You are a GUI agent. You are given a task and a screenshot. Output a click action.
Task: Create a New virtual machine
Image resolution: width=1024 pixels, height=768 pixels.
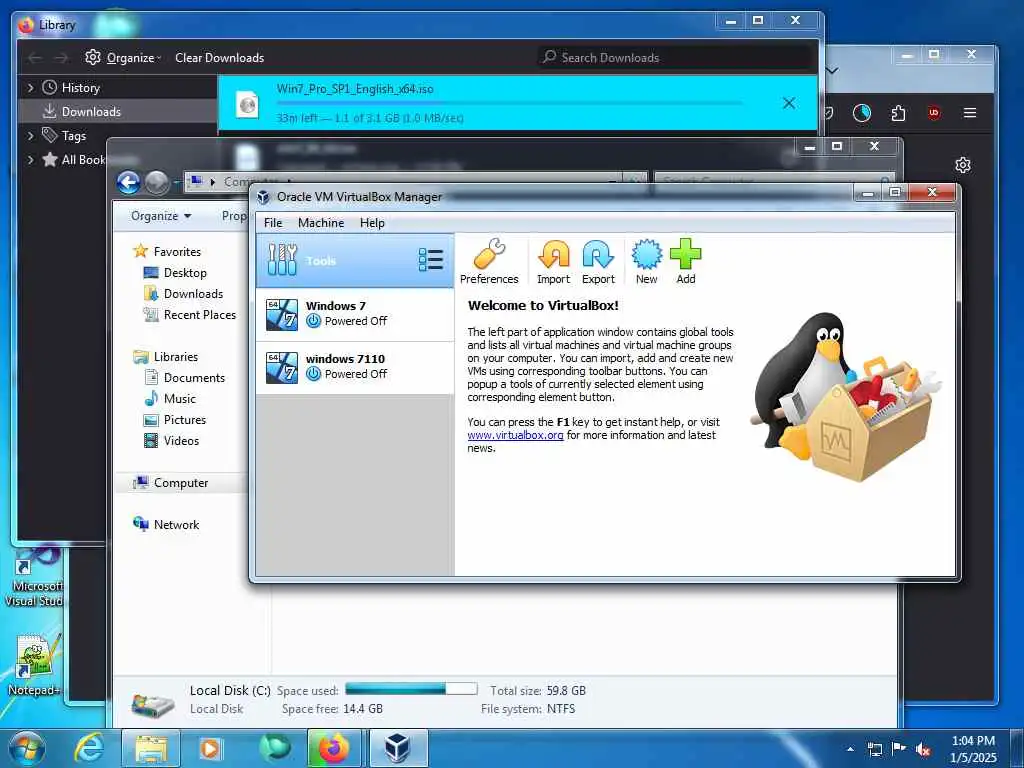point(647,262)
